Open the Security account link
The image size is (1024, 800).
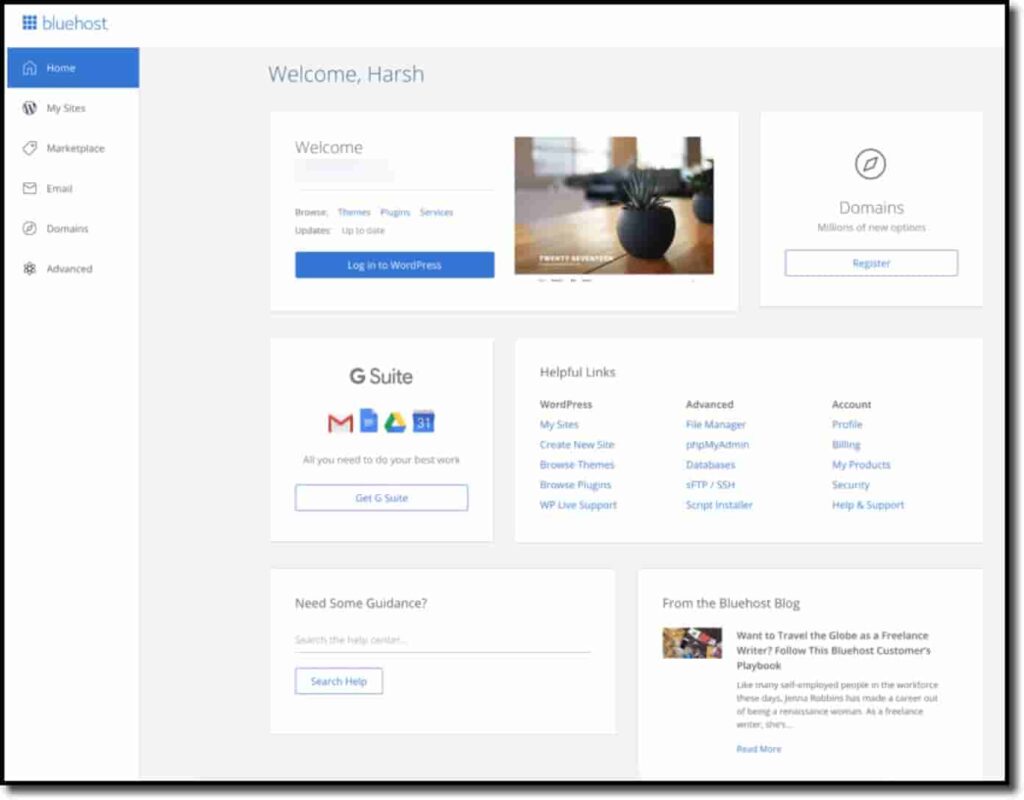[x=851, y=485]
